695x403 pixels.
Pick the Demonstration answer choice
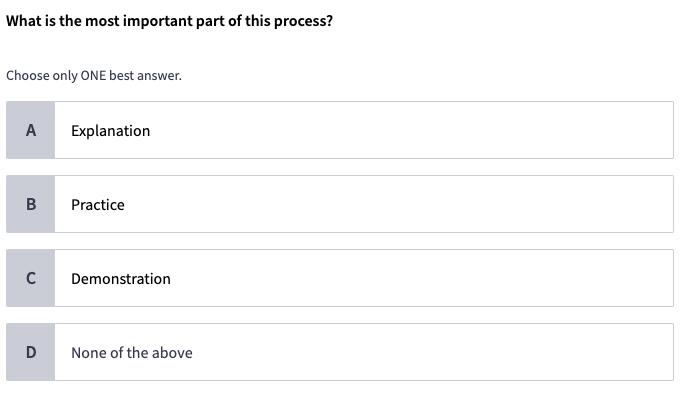(340, 278)
